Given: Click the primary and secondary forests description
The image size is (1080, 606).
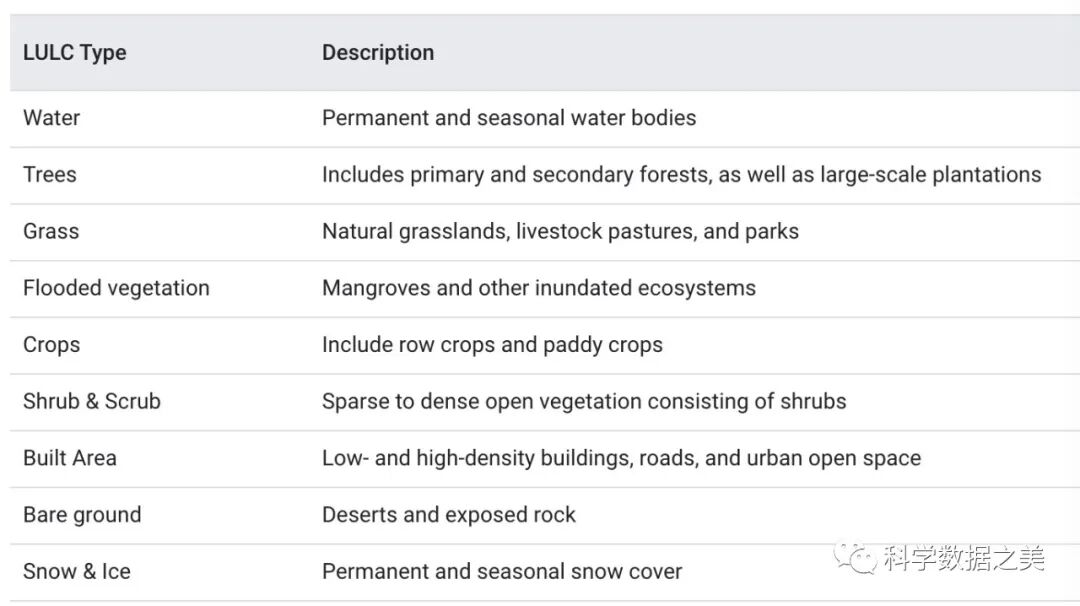Looking at the screenshot, I should click(x=681, y=175).
